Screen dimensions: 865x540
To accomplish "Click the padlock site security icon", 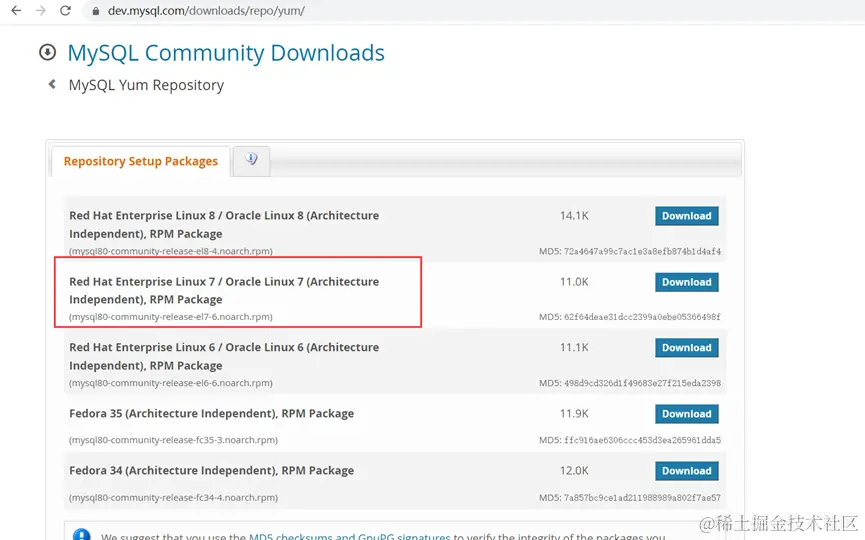I will pos(95,11).
